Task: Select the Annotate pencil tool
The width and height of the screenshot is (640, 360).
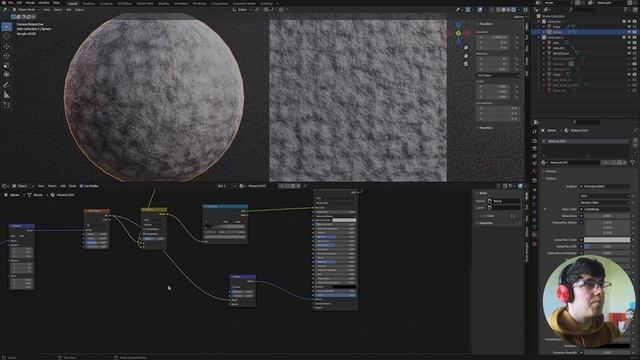Action: [x=7, y=85]
